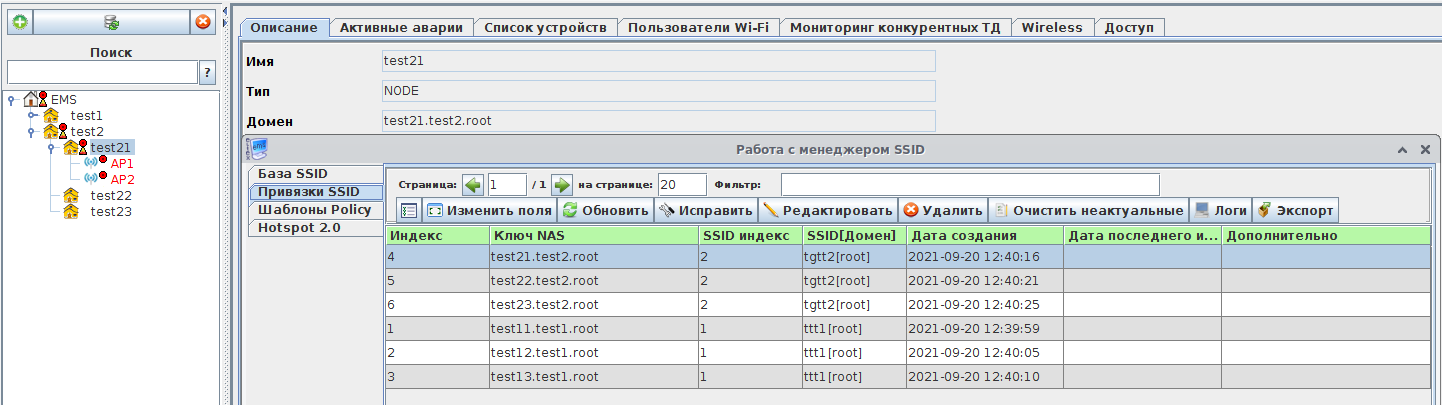Open the Доступ tab
The height and width of the screenshot is (405, 1442).
[1129, 27]
